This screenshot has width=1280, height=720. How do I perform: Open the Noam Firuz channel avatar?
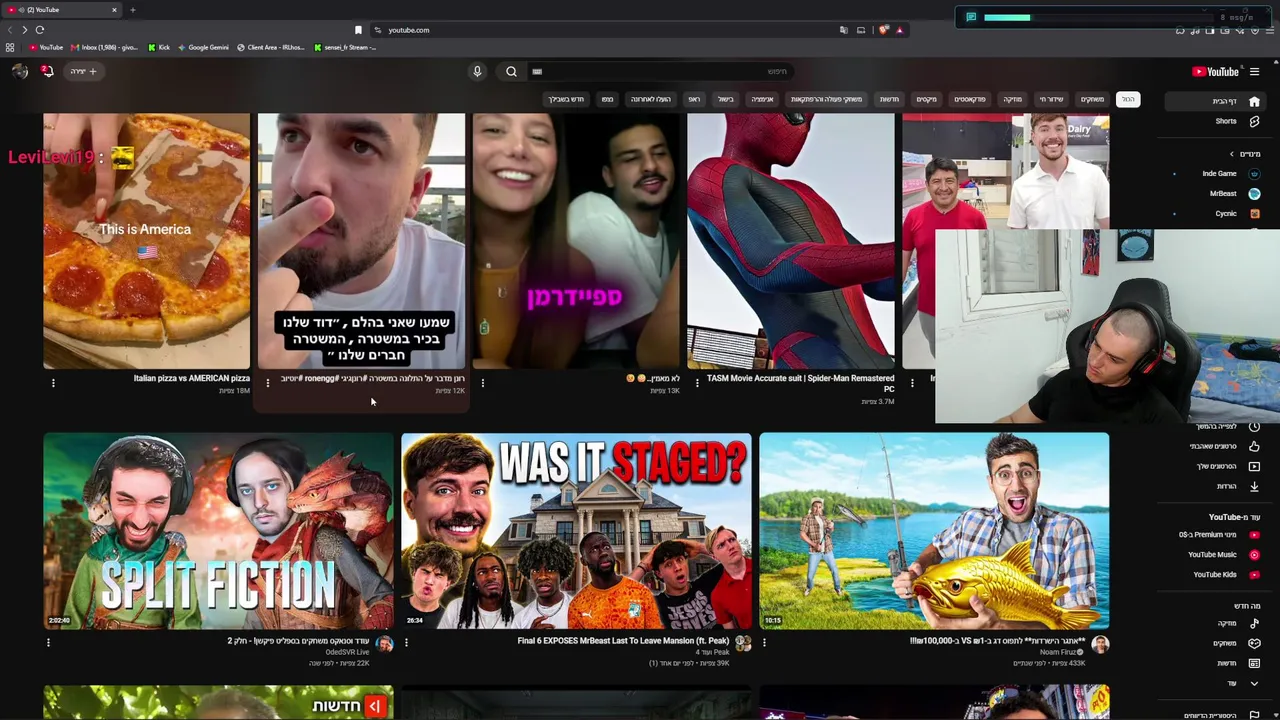(1100, 645)
